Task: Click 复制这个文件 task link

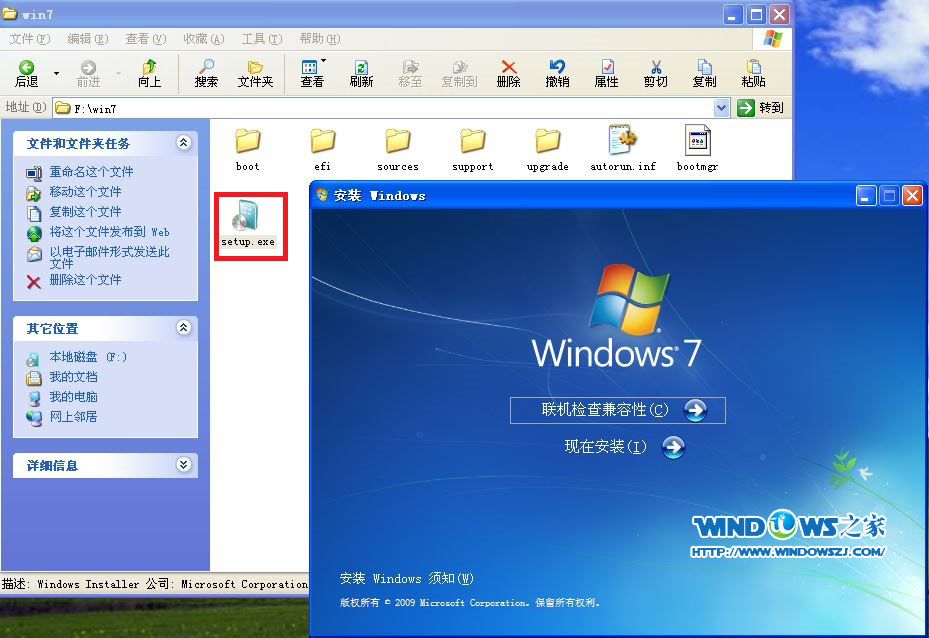Action: [85, 211]
